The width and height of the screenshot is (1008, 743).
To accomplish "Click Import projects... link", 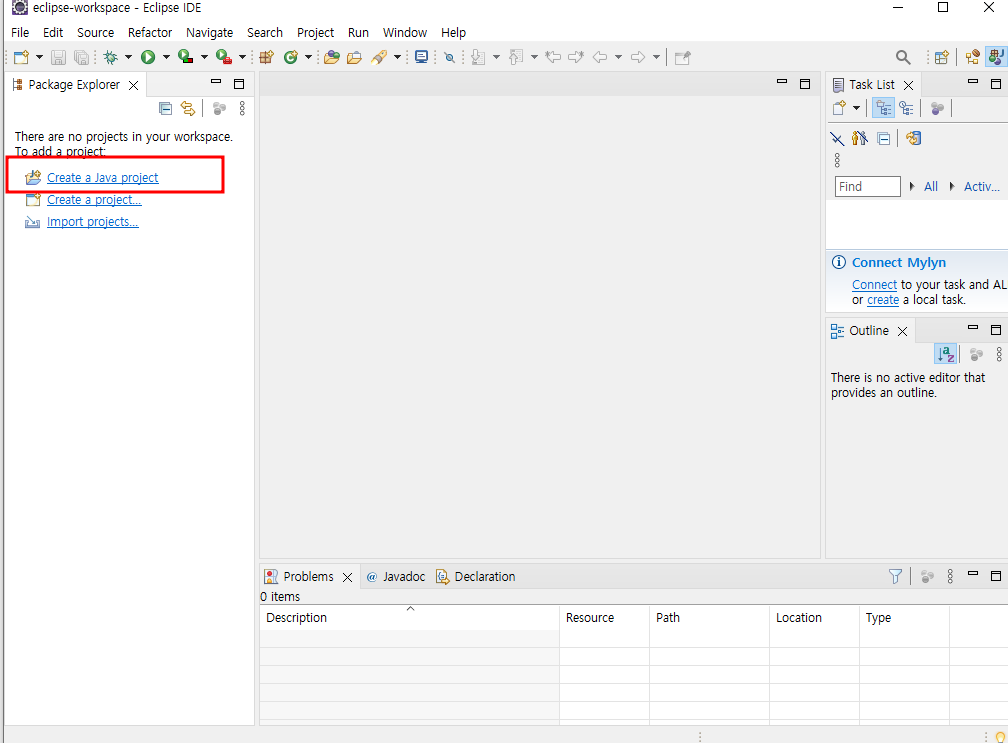I will tap(93, 222).
